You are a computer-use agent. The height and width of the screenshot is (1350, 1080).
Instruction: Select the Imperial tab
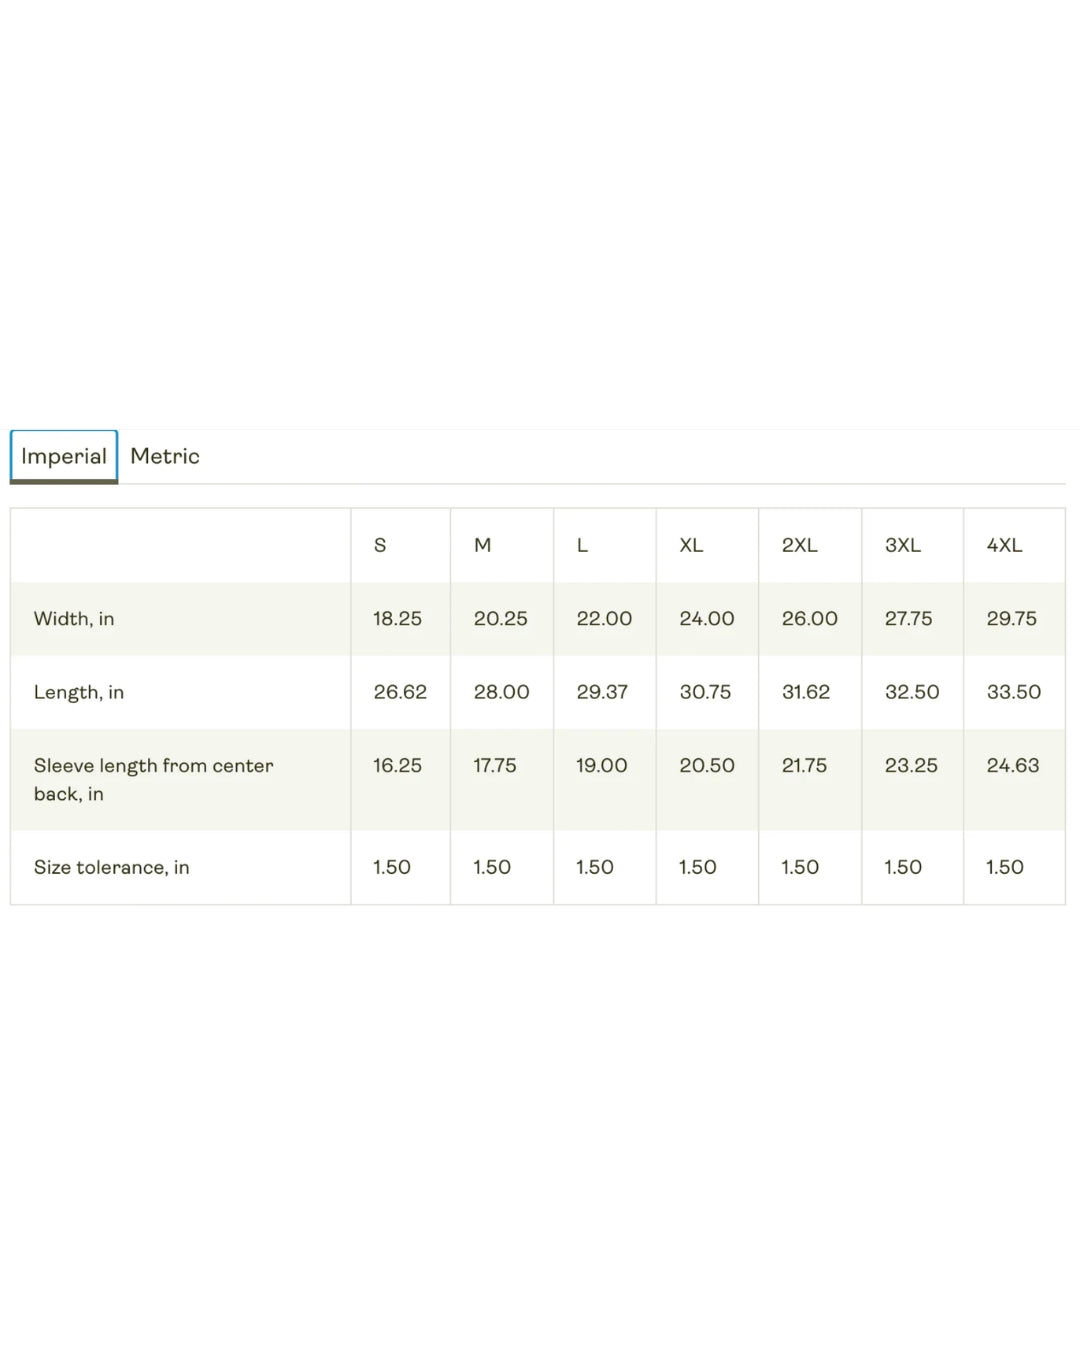point(64,456)
